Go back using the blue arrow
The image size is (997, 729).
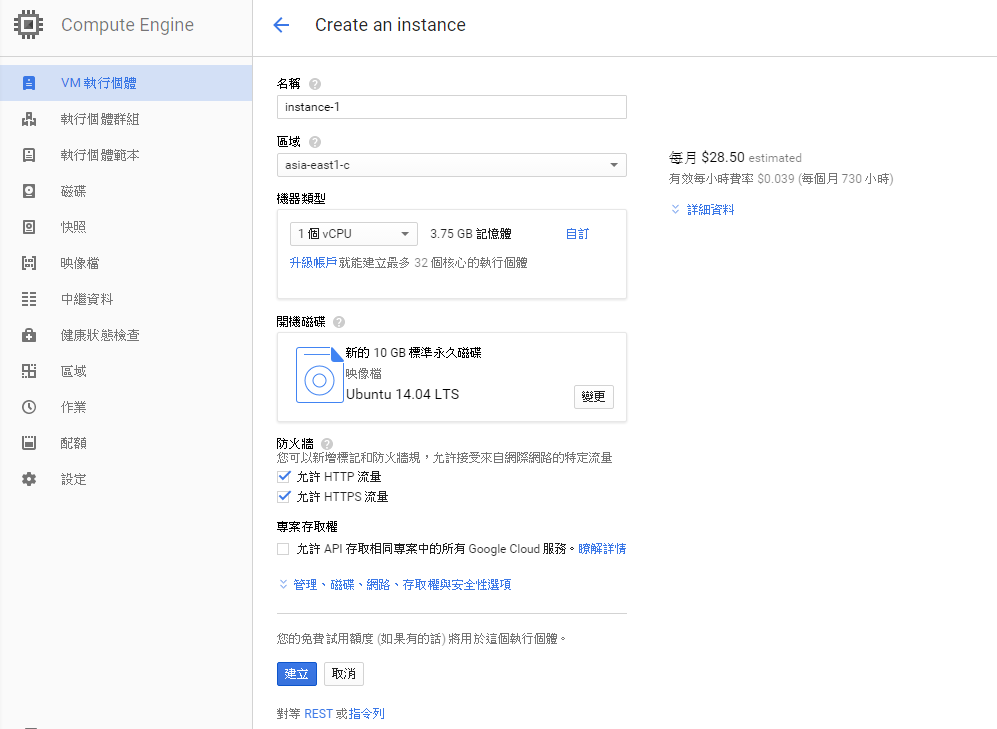(x=281, y=25)
